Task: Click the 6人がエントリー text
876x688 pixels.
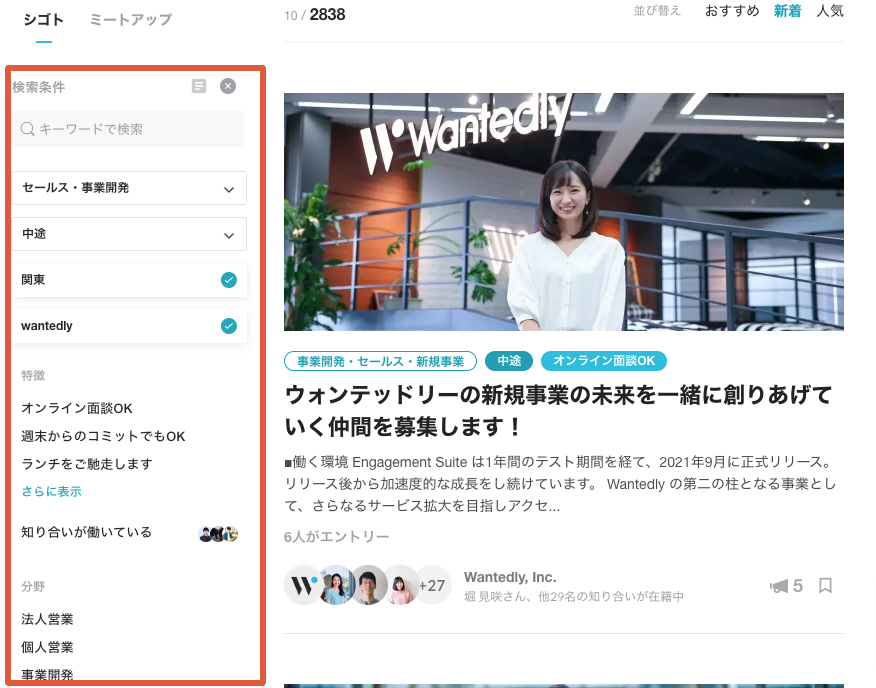Action: 336,537
